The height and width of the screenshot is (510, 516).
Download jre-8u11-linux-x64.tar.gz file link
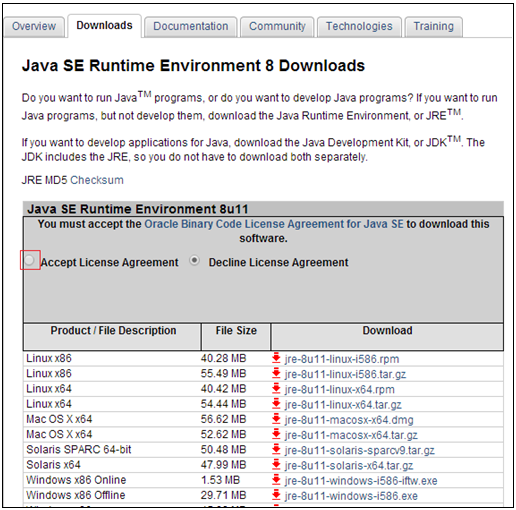point(343,405)
